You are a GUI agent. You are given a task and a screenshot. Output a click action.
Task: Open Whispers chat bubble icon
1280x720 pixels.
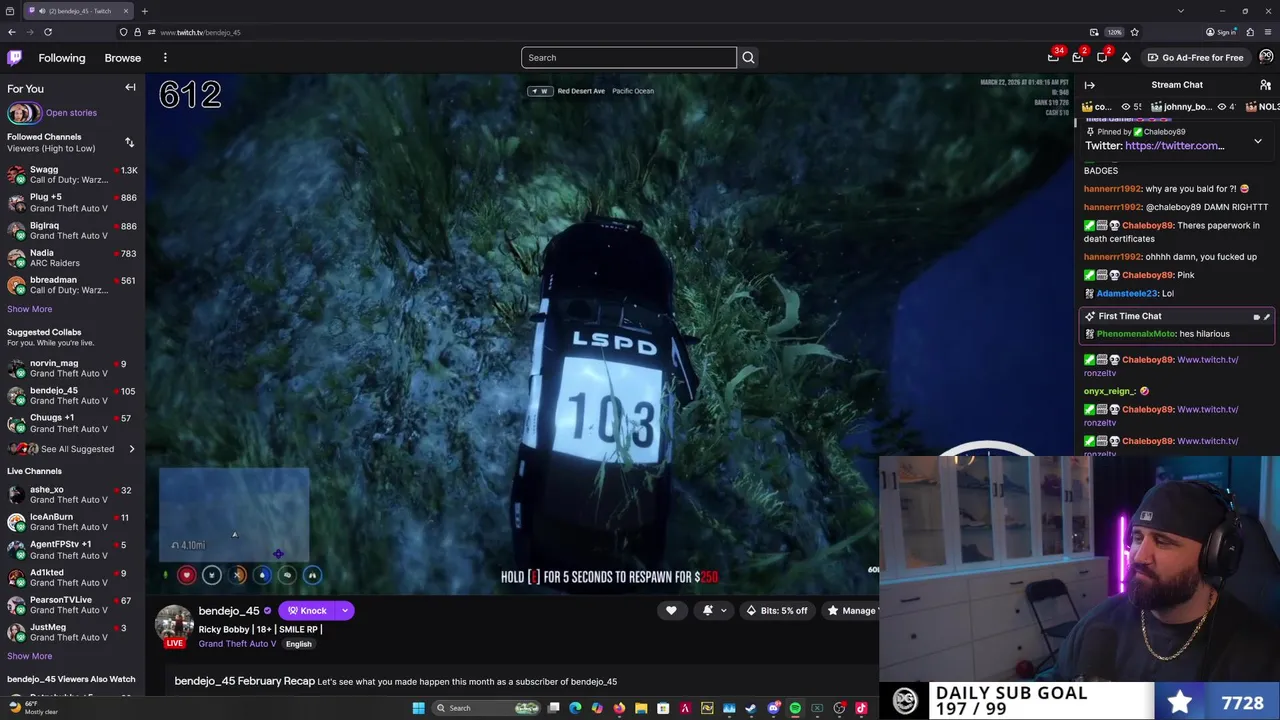coord(1102,57)
